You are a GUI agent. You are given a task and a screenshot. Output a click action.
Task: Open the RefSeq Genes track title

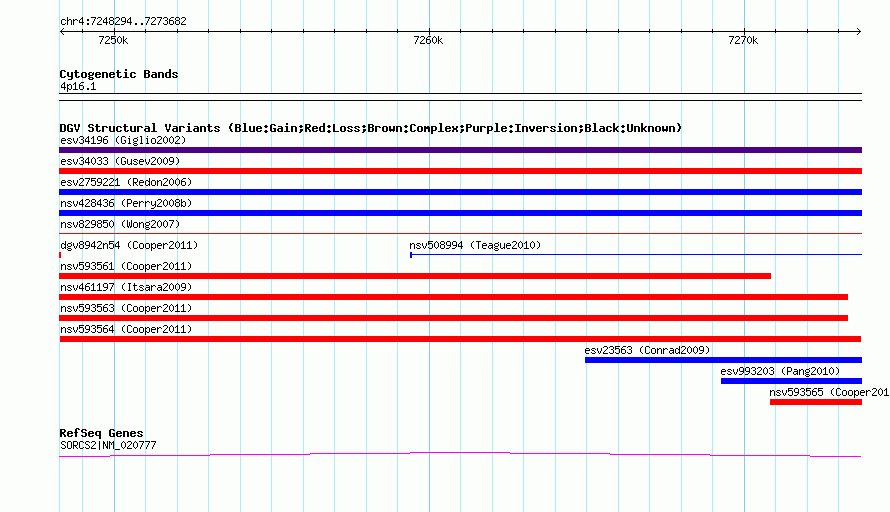click(x=101, y=433)
